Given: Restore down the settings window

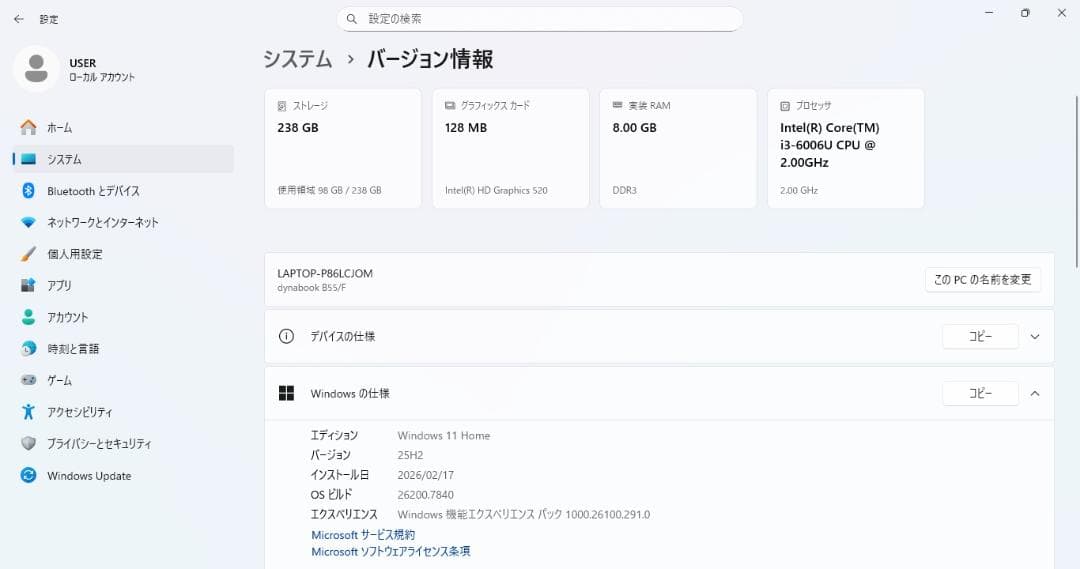Looking at the screenshot, I should [x=1025, y=13].
